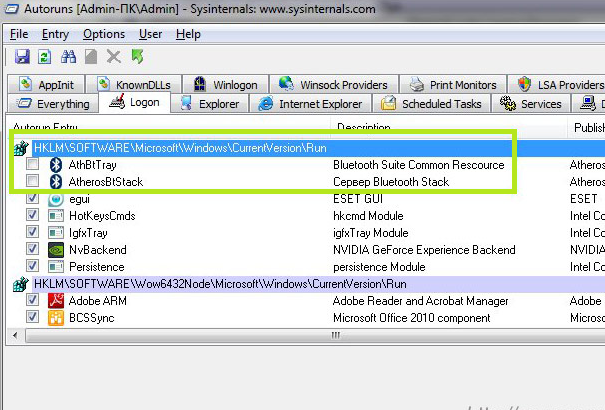
Task: Open Find with the binoculars icon
Action: [68, 57]
